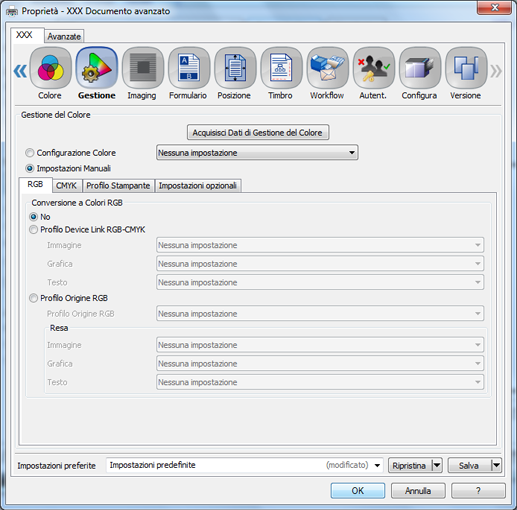Click the Conversione a Colori RGB label
Screen dimensions: 517x510
pyautogui.click(x=77, y=203)
